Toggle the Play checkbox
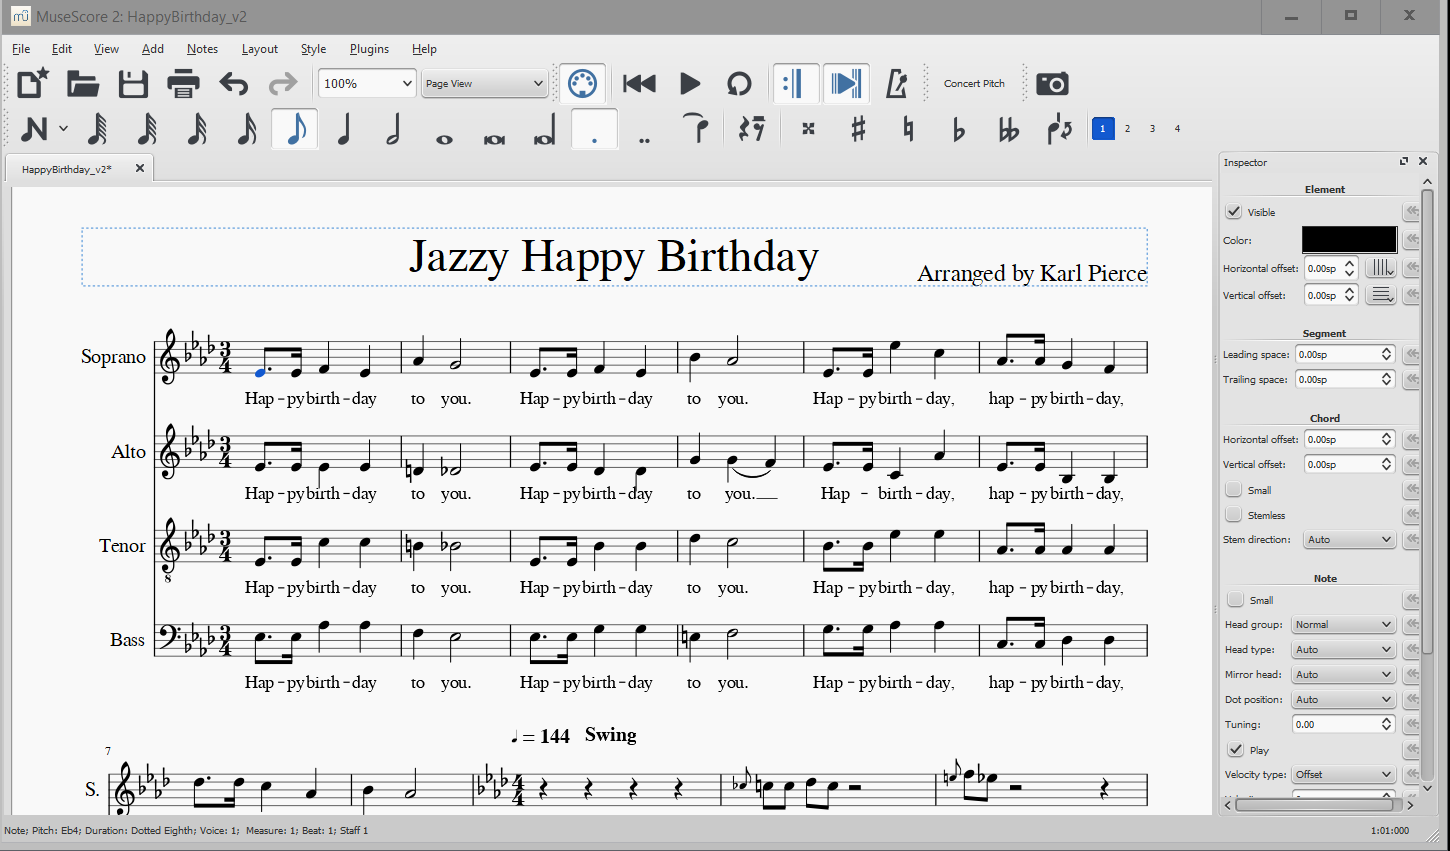Screen dimensions: 1450x851 point(1236,750)
